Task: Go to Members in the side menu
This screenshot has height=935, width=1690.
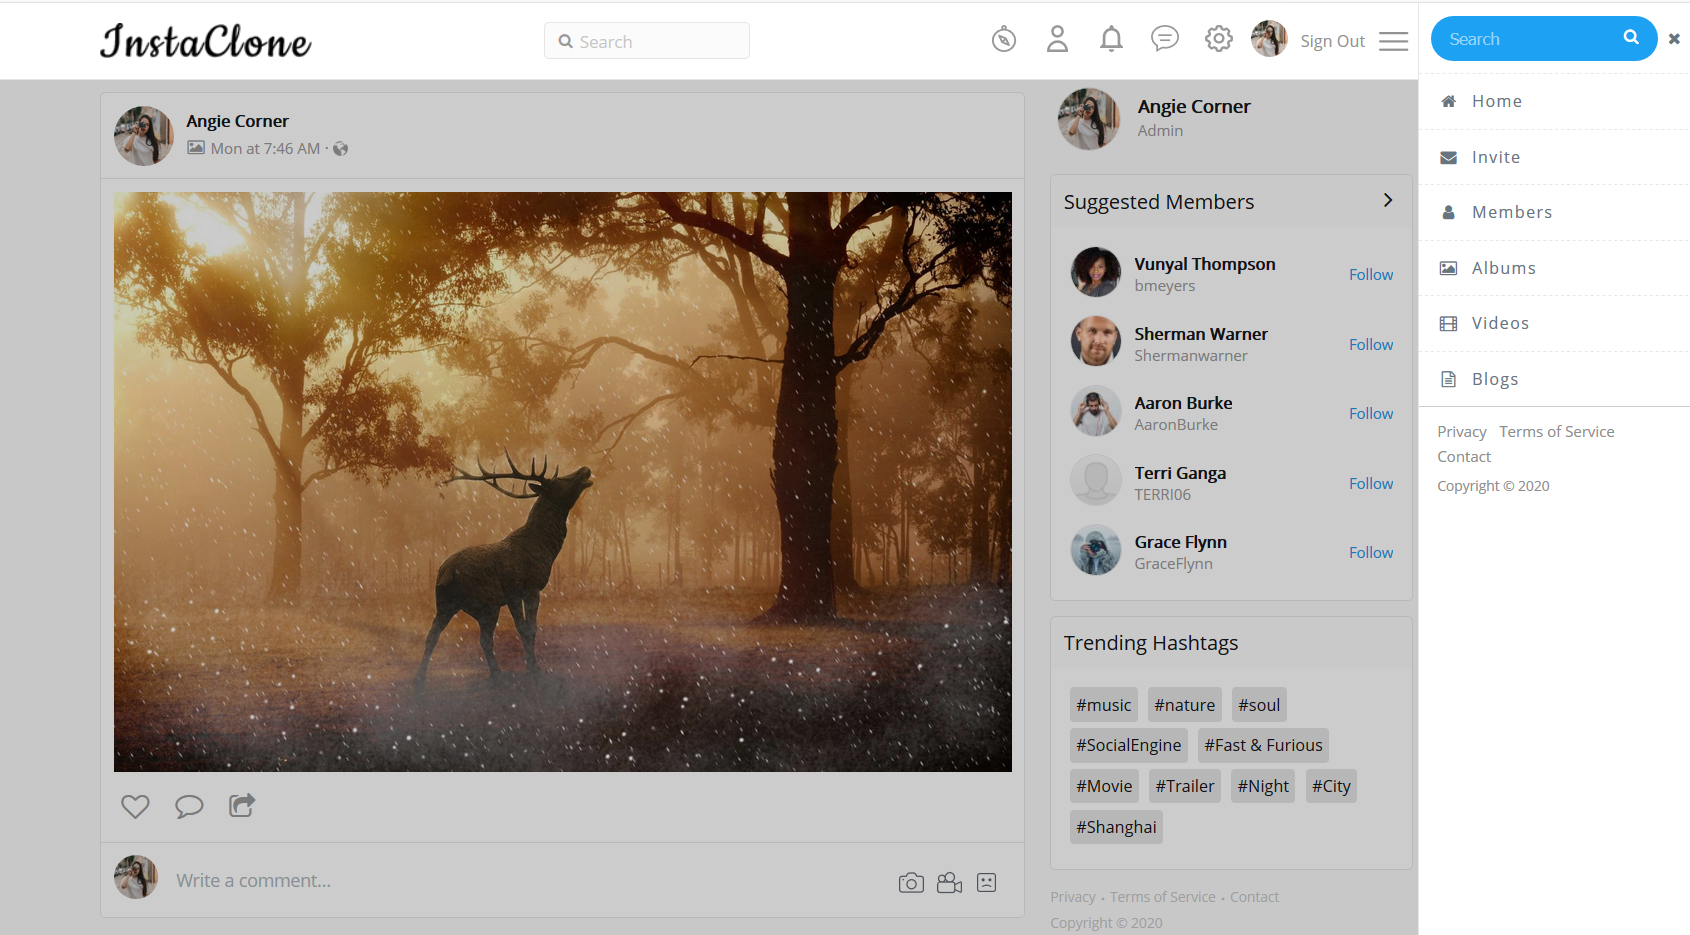Action: [1511, 212]
